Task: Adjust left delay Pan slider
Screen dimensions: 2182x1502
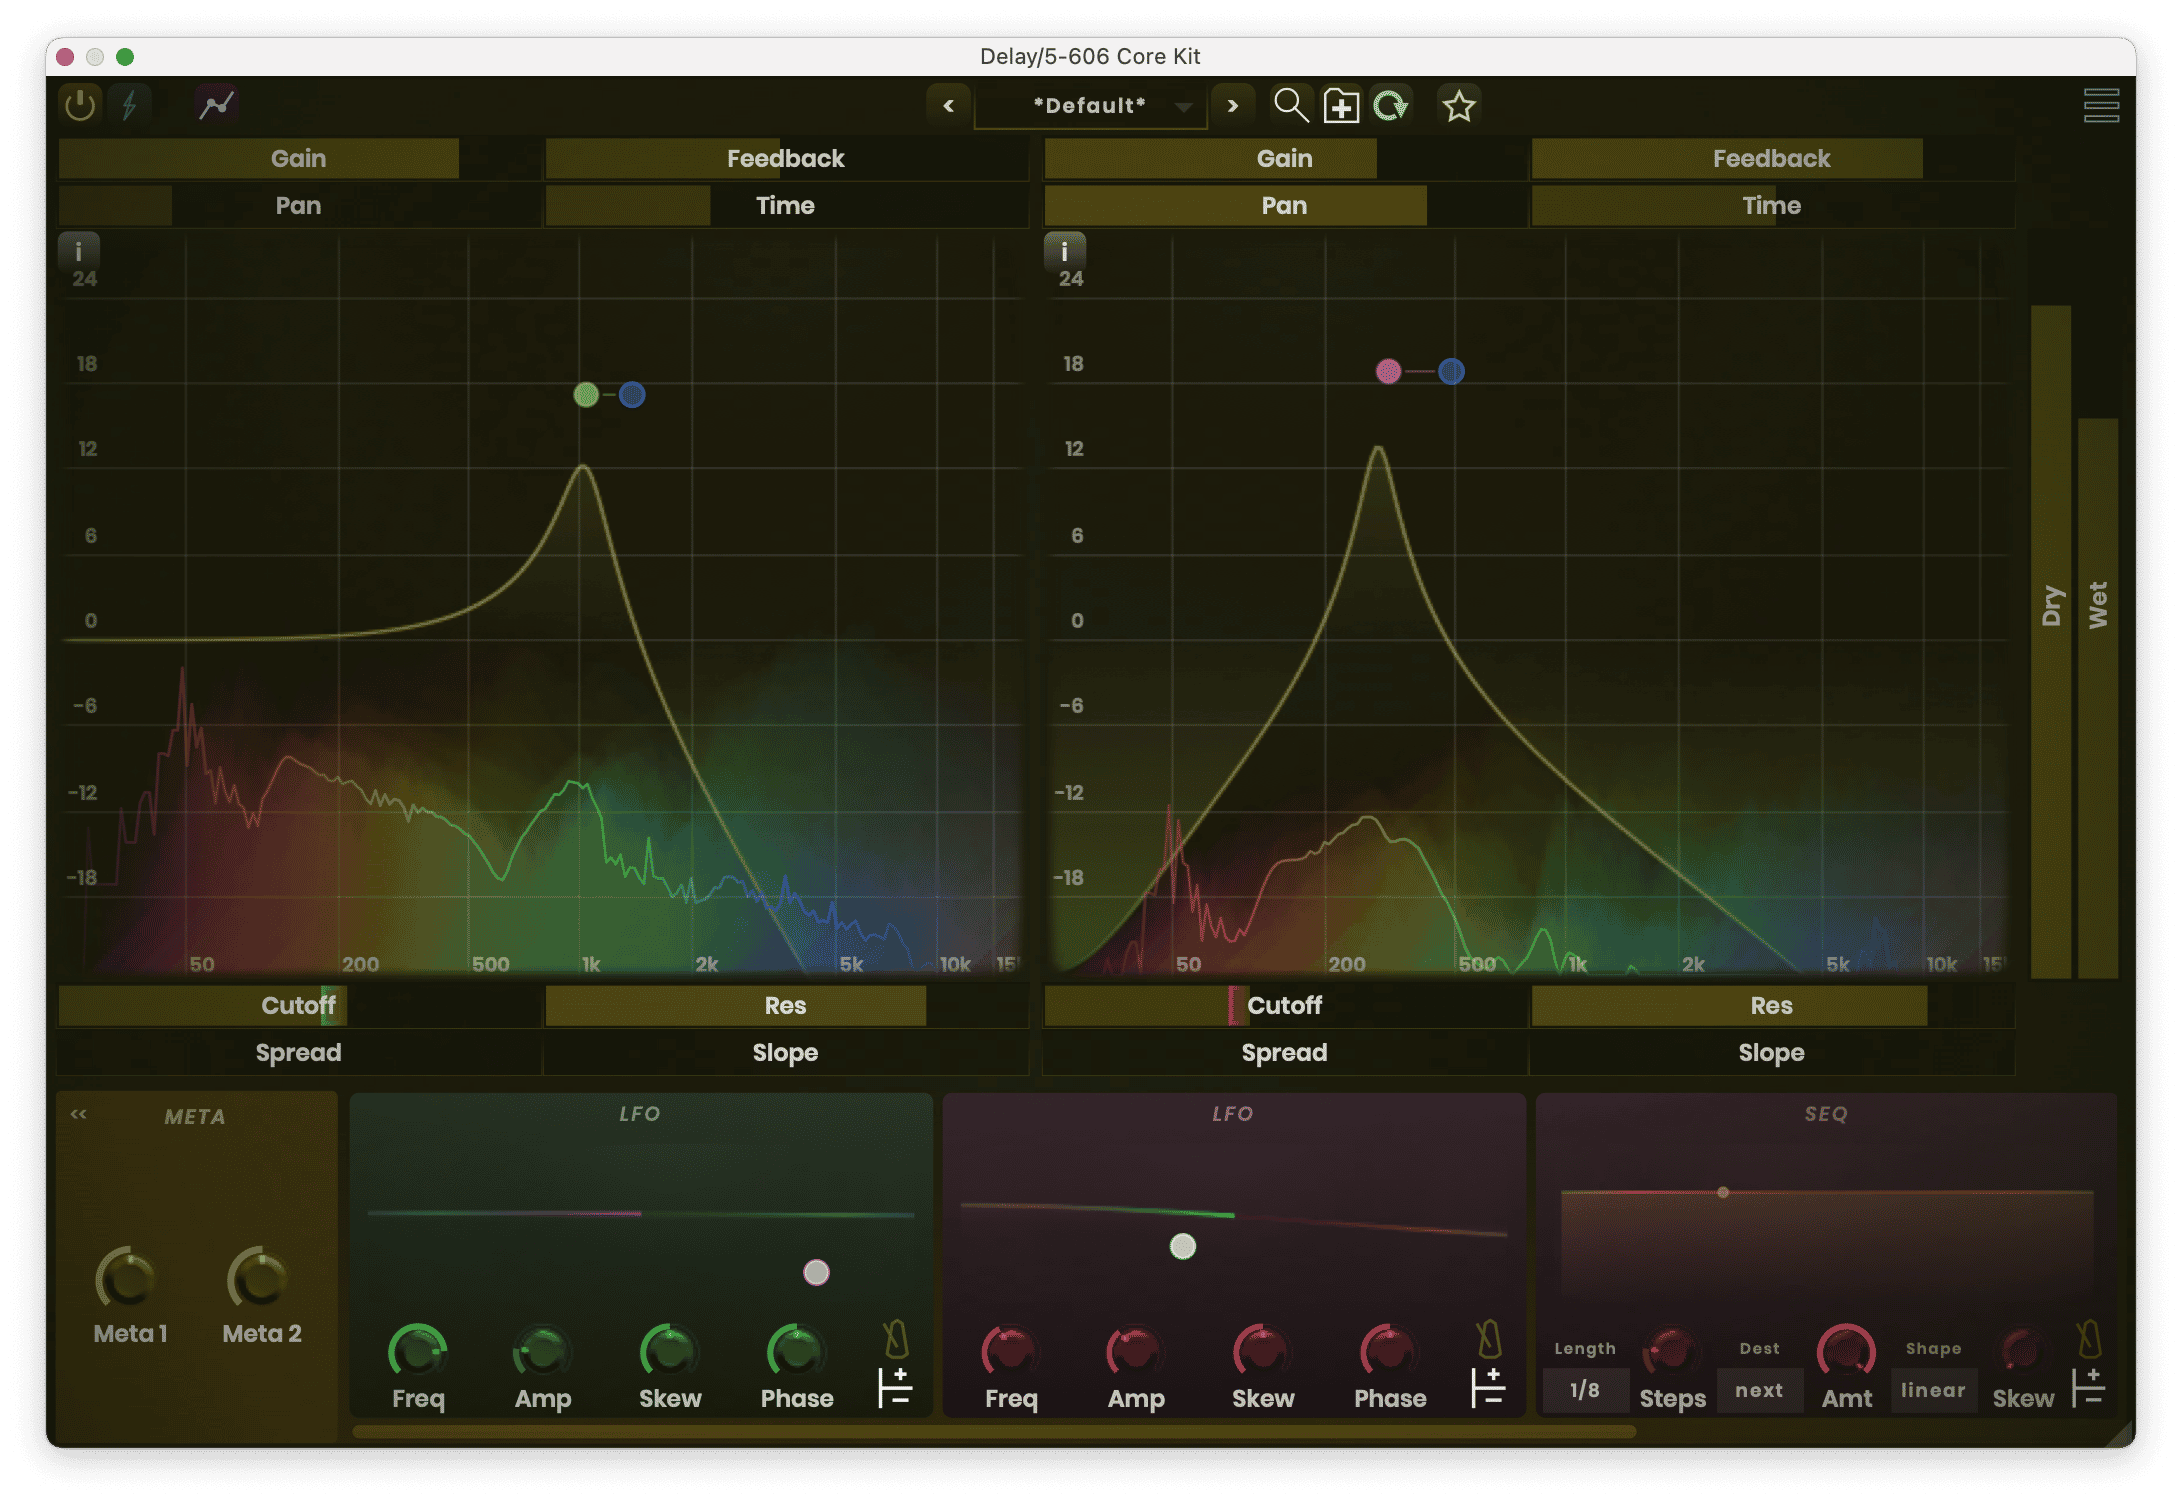Action: 298,205
